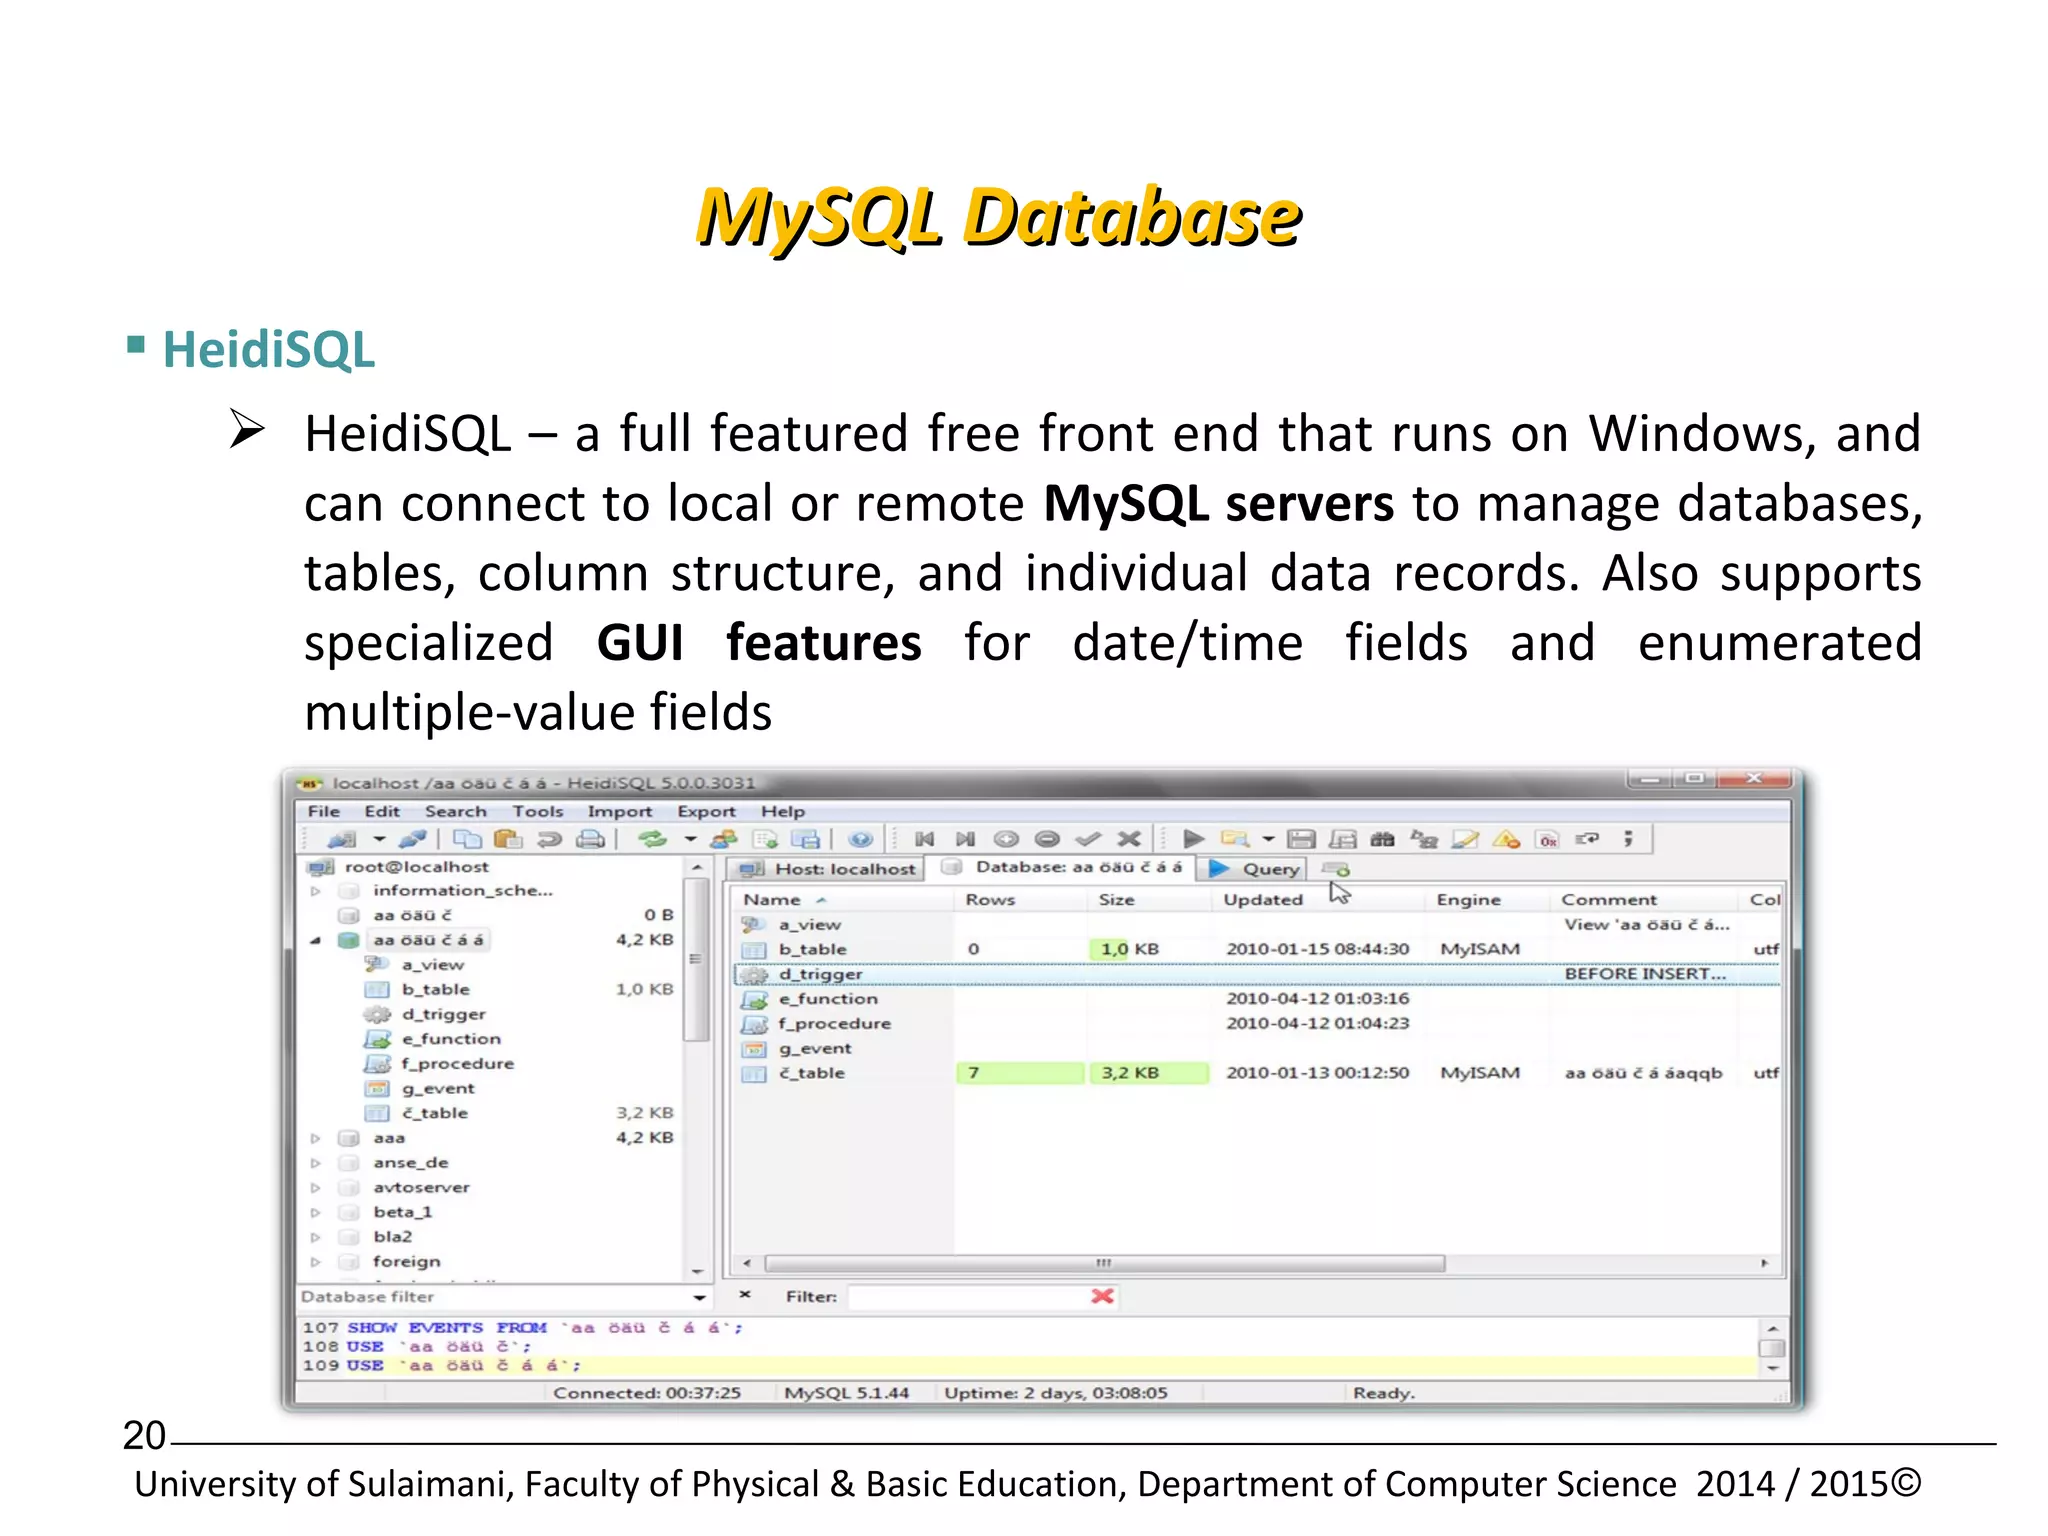The height and width of the screenshot is (1536, 2048).
Task: Open the File menu
Action: coord(324,811)
